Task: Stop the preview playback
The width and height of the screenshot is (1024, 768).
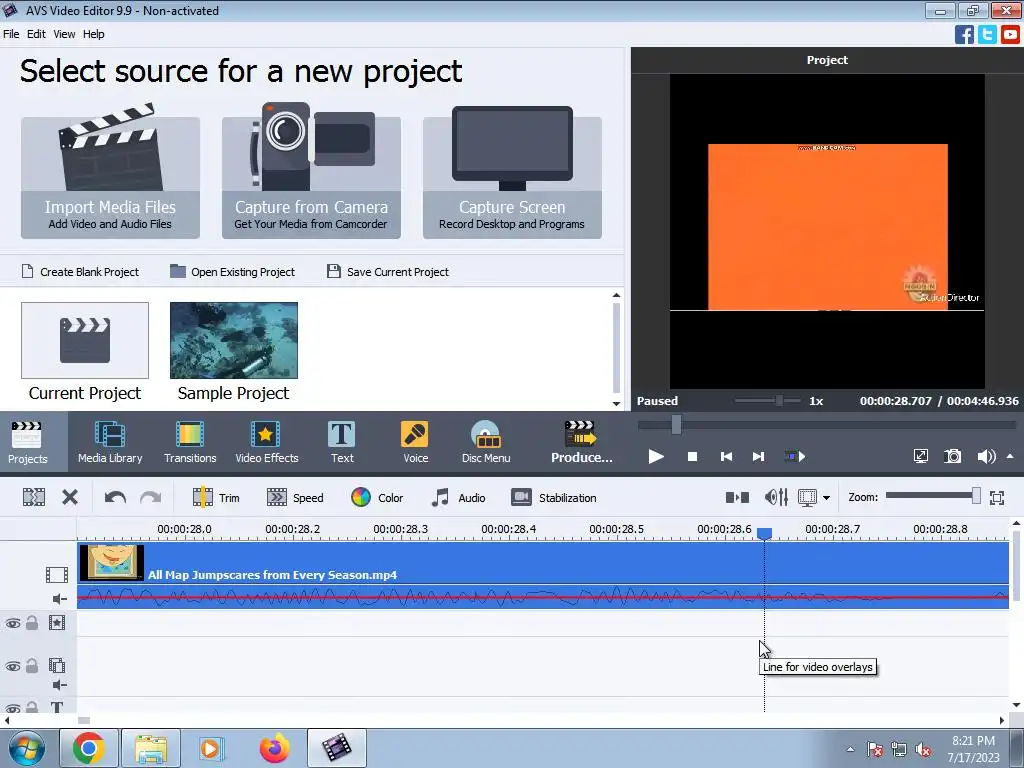Action: click(x=692, y=456)
